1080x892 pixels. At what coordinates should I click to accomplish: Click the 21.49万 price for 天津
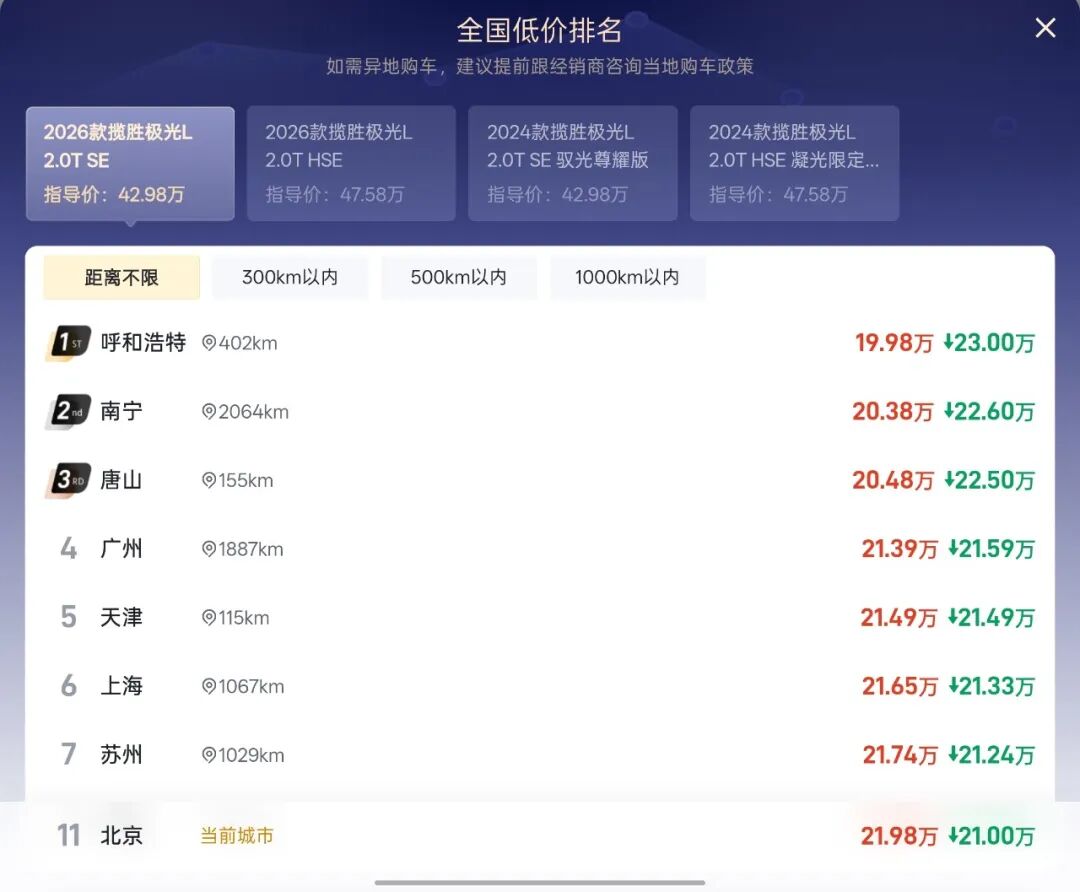(x=899, y=618)
